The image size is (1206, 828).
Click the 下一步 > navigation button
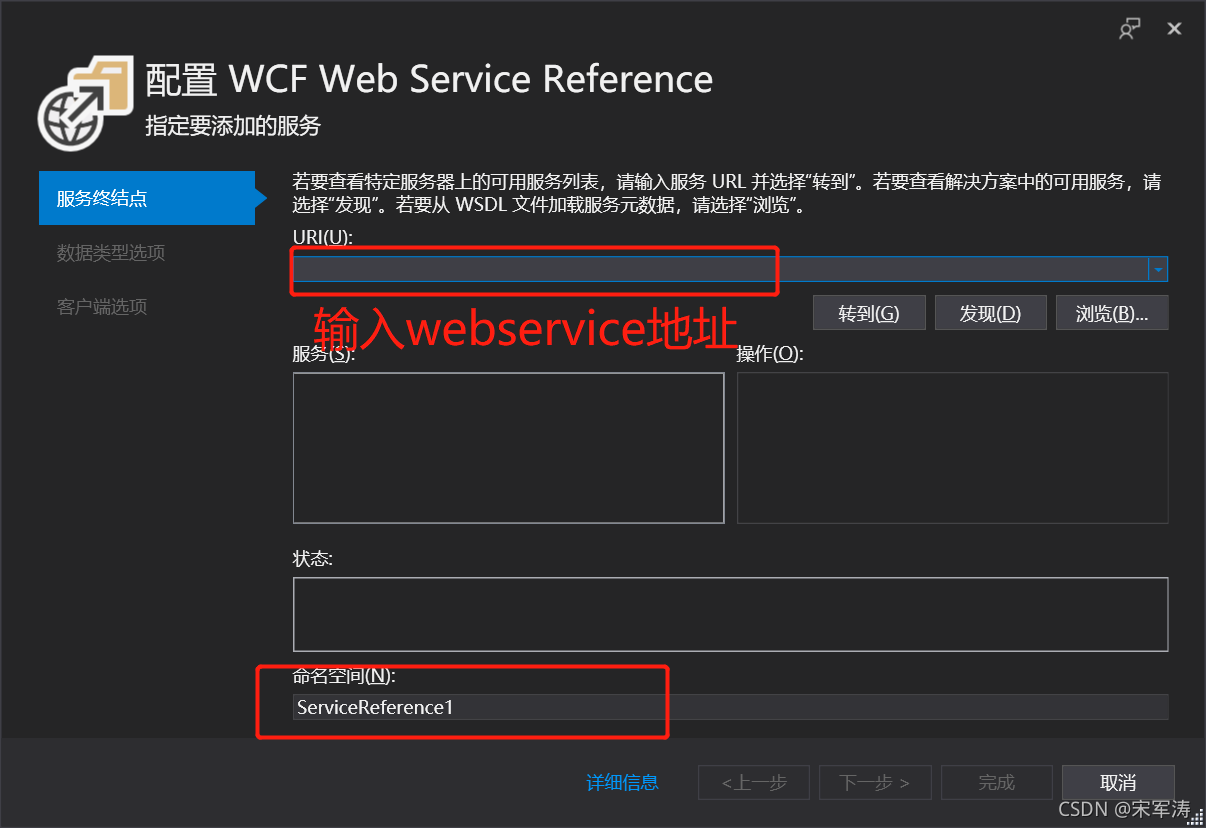pos(875,783)
